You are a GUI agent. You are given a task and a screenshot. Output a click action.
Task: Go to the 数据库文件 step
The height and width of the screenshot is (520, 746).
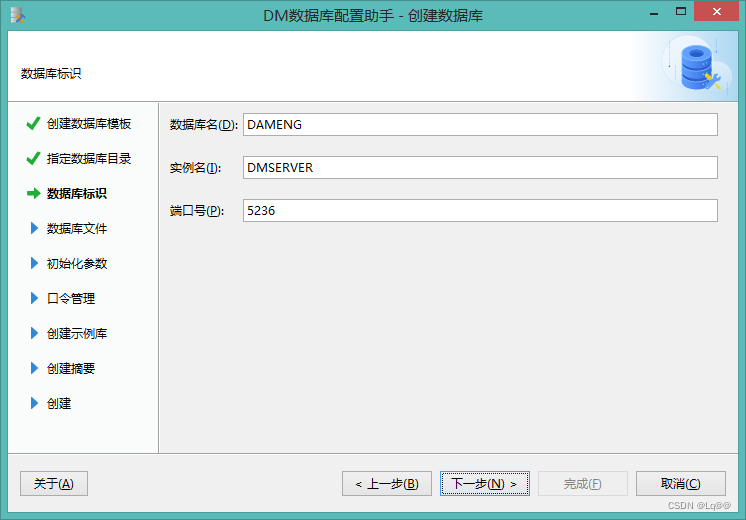pos(77,228)
